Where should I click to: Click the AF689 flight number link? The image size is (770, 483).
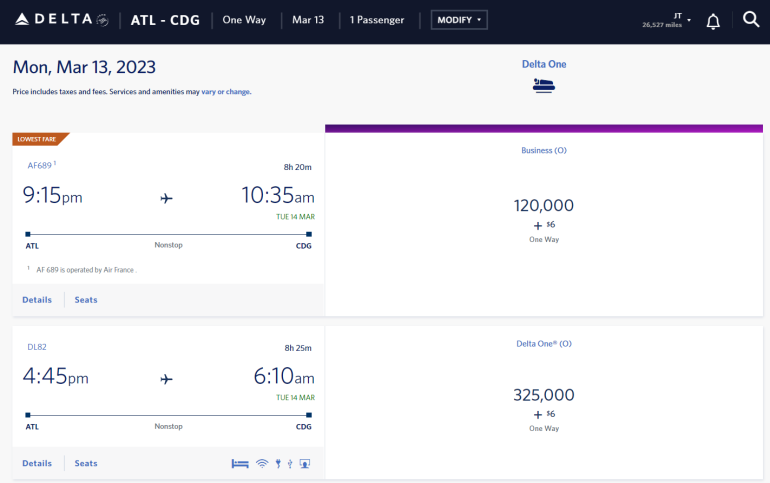tap(39, 165)
